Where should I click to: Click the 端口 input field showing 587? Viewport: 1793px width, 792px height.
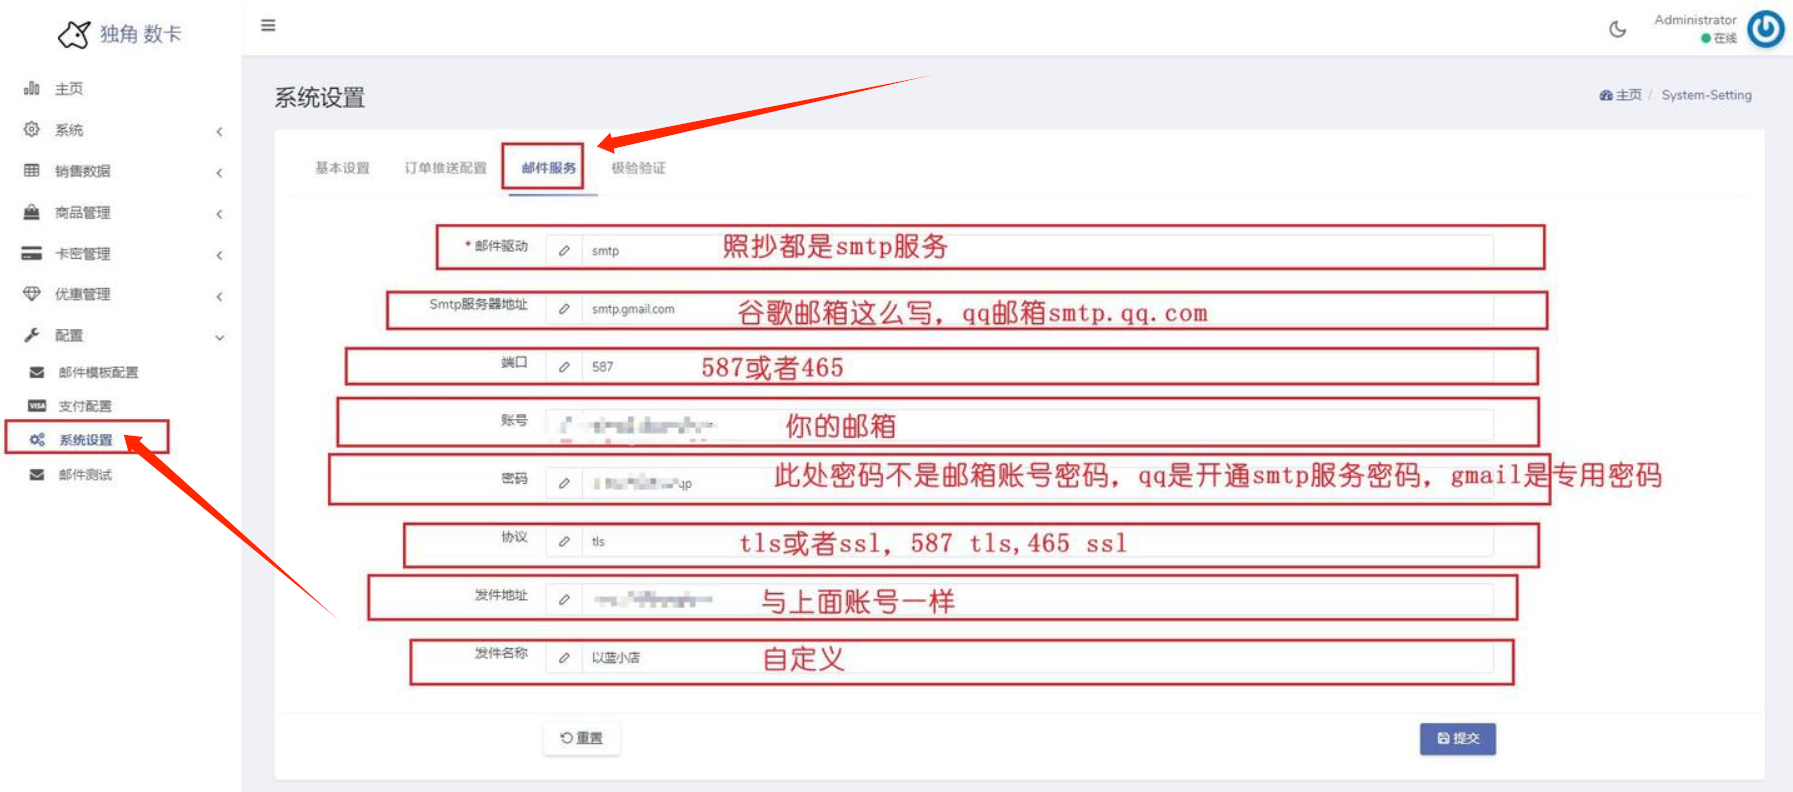[x=1037, y=367]
